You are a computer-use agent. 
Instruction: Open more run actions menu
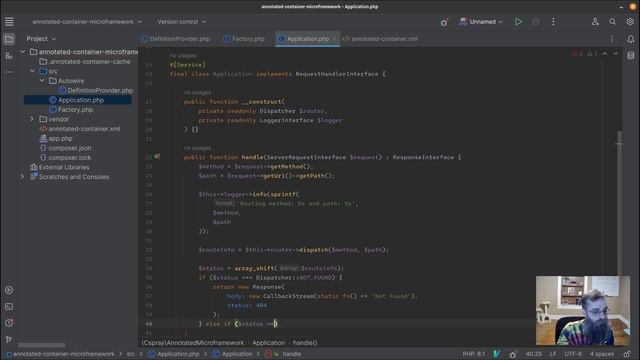[553, 22]
